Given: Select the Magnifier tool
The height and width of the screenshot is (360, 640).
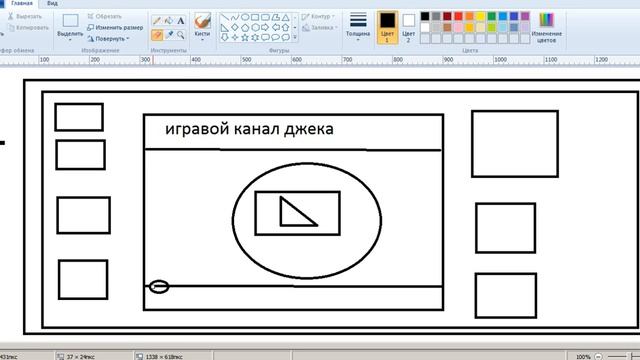Looking at the screenshot, I should 180,35.
